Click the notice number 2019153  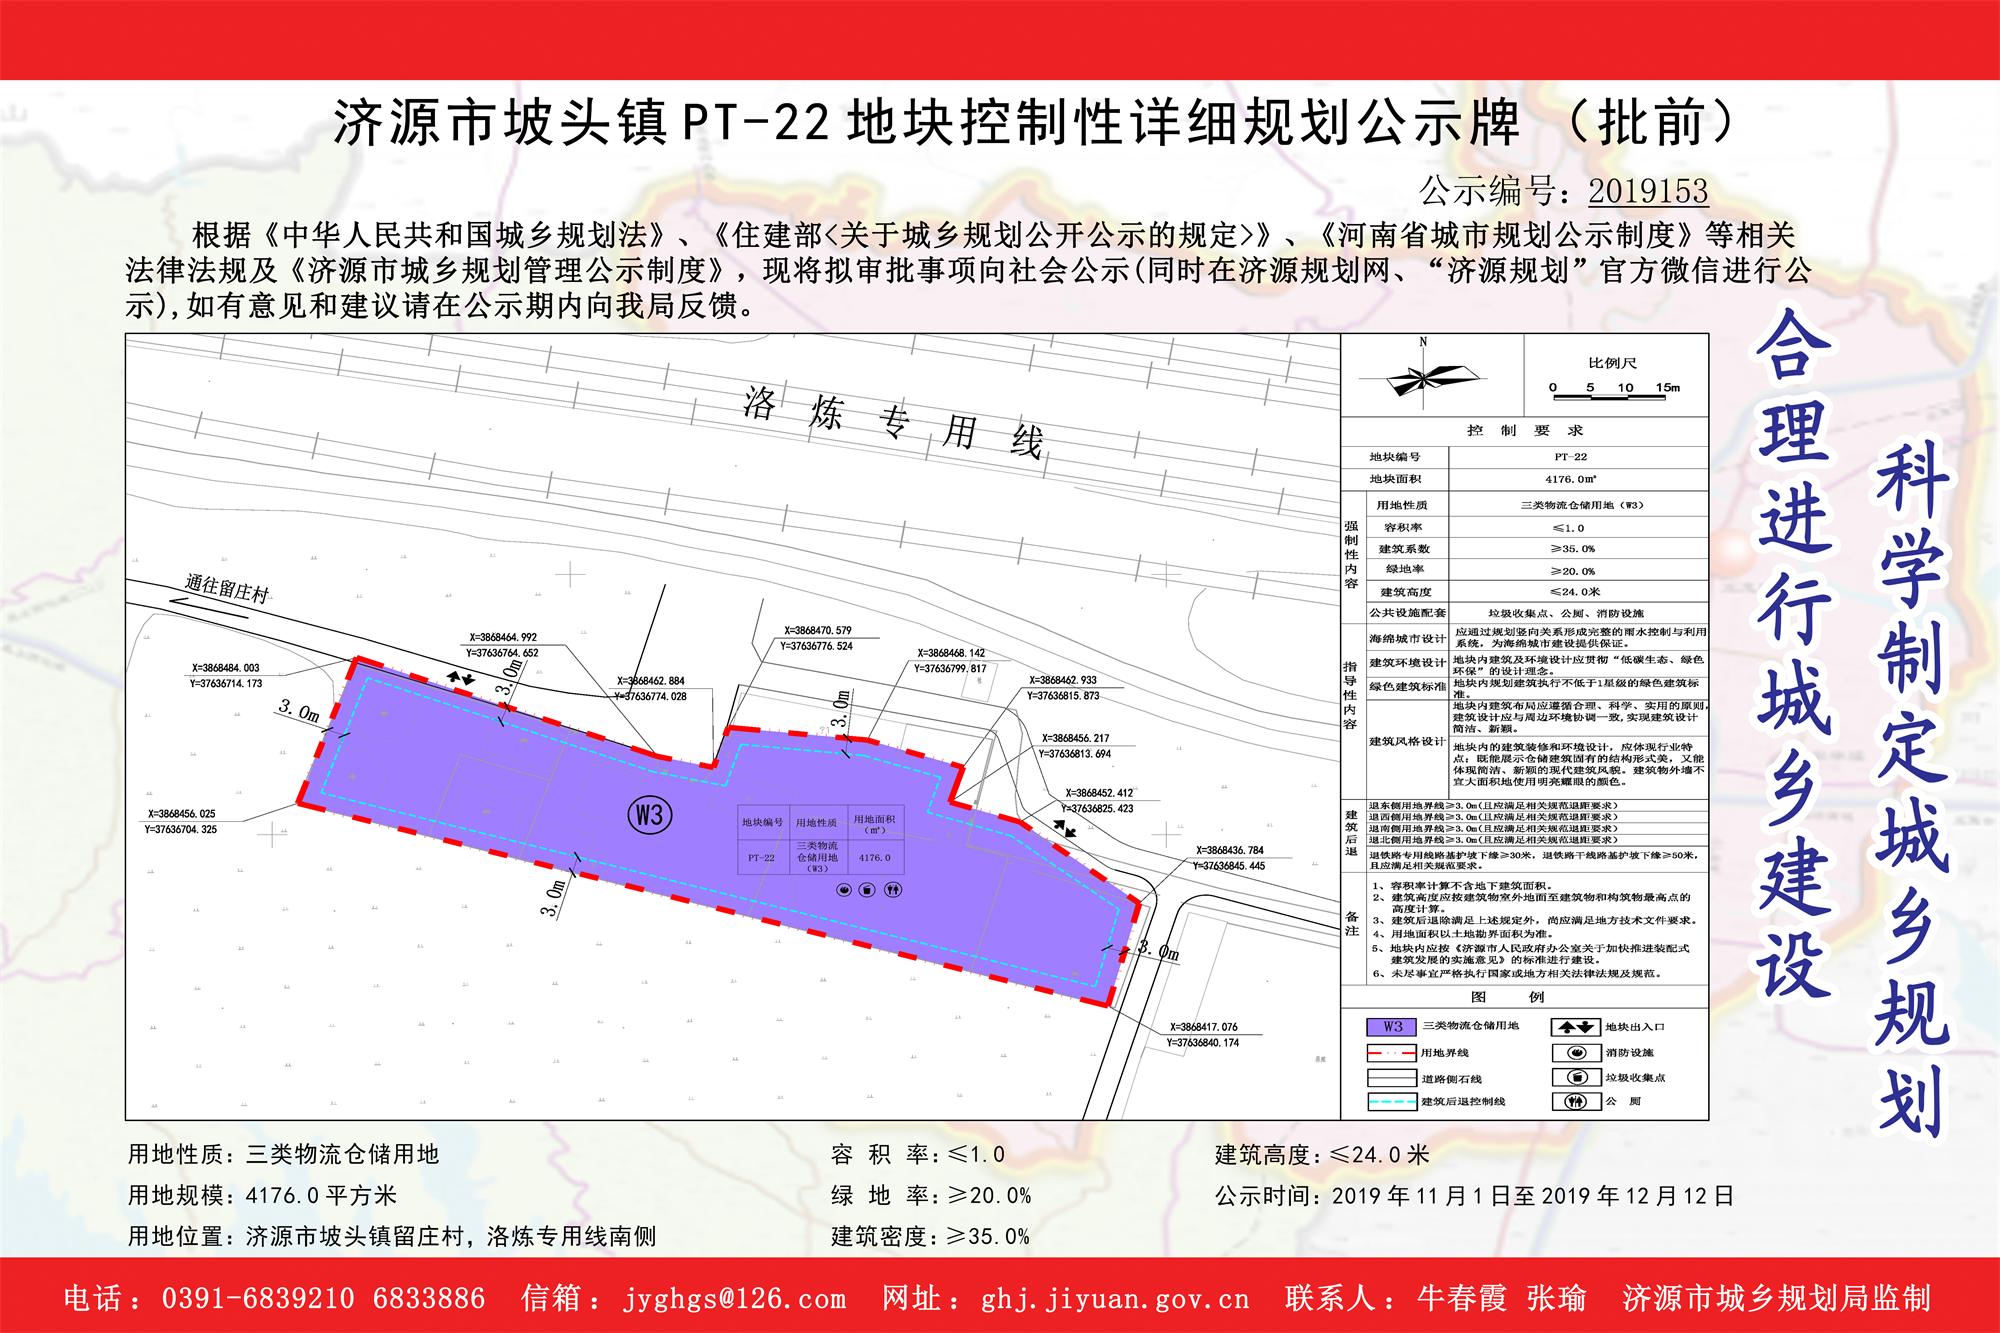1647,190
